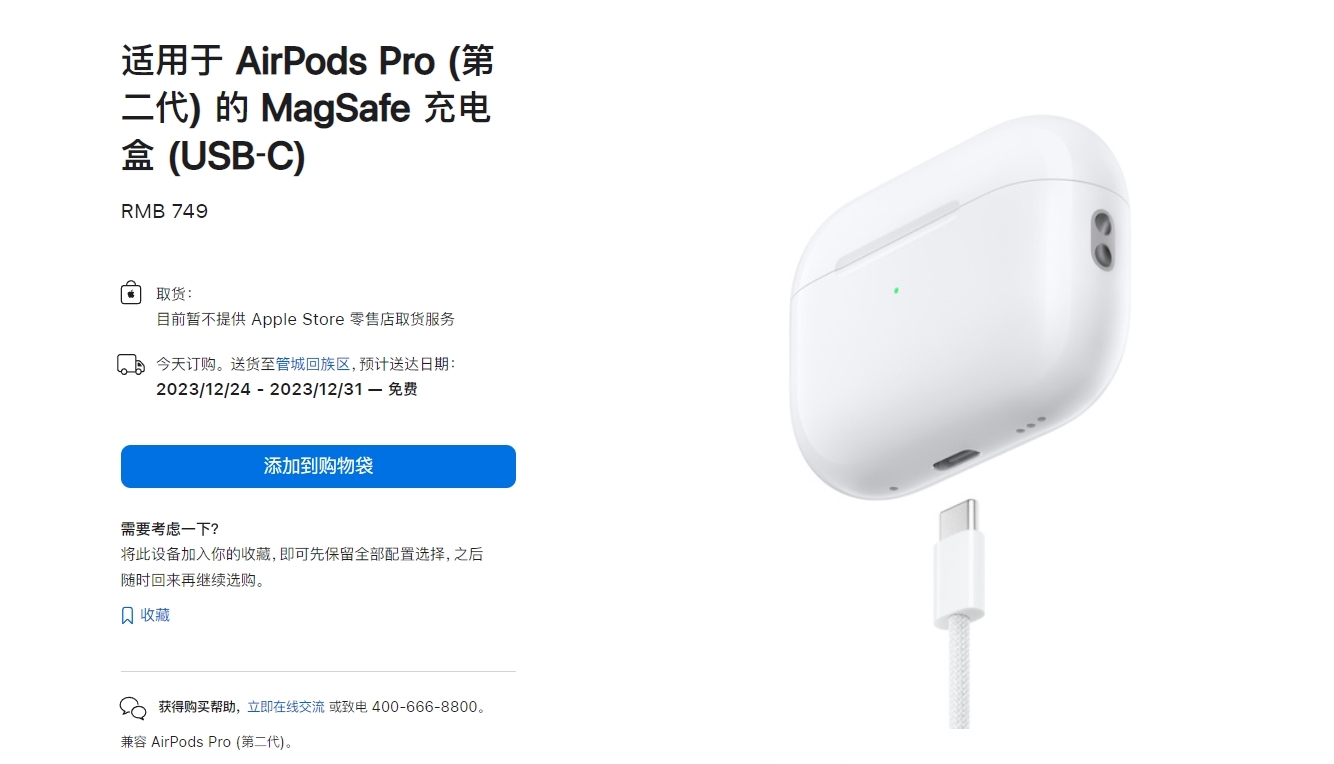Click the USB-C cable connector in the image
1334x764 pixels.
tap(960, 563)
